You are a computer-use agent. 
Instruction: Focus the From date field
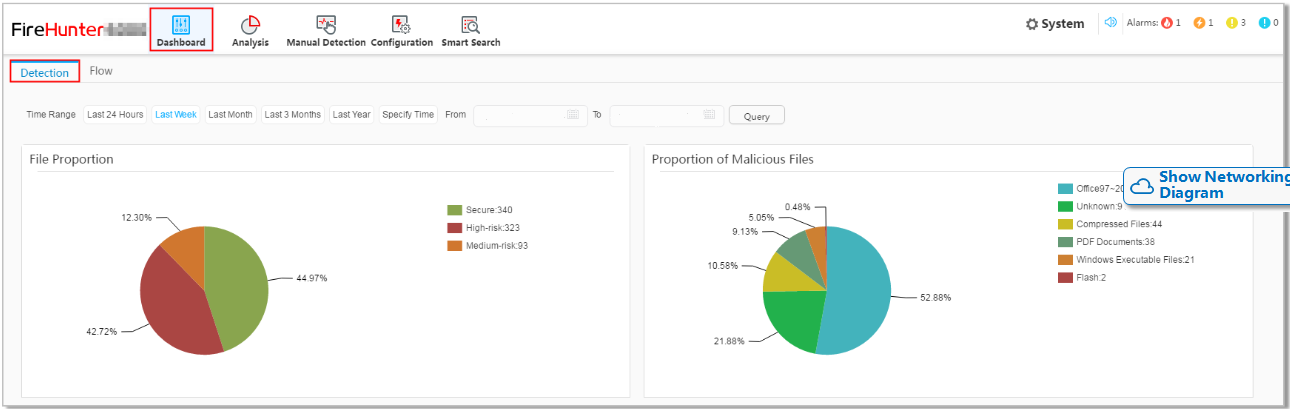(x=530, y=115)
